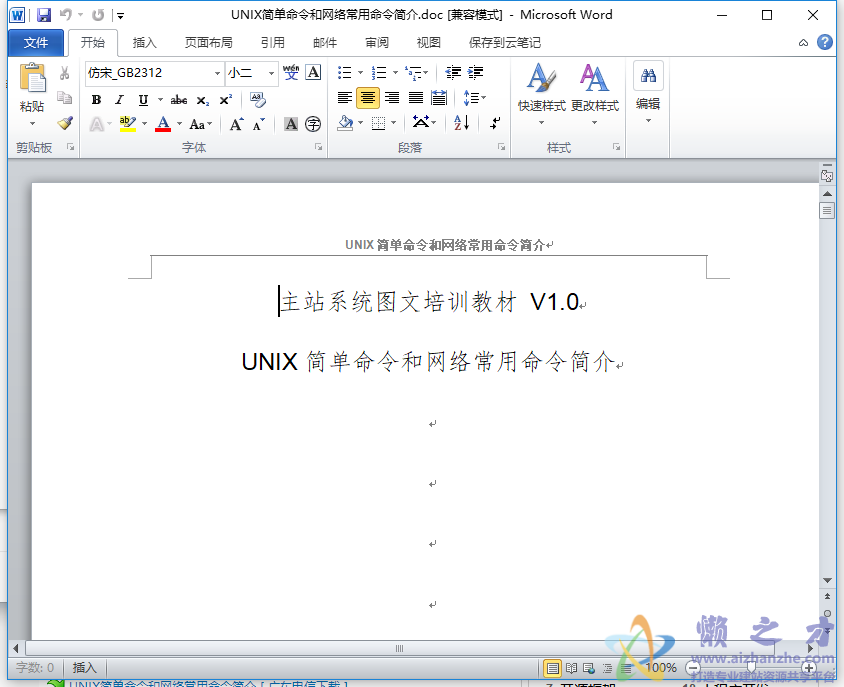Select the subscript icon
This screenshot has width=844, height=687.
pyautogui.click(x=202, y=100)
